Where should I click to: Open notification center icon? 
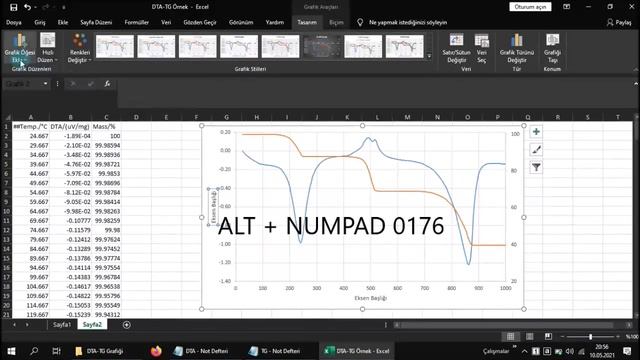click(x=627, y=351)
